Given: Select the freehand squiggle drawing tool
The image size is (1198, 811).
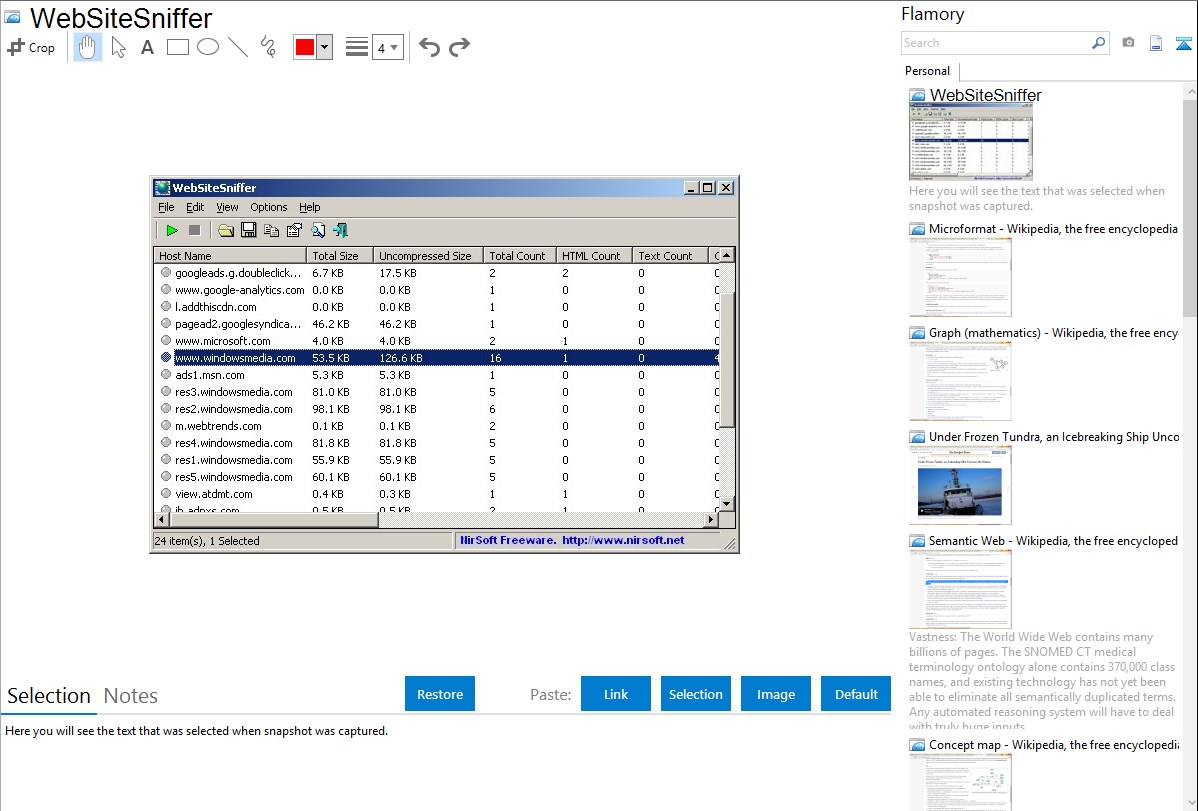Looking at the screenshot, I should [x=267, y=47].
